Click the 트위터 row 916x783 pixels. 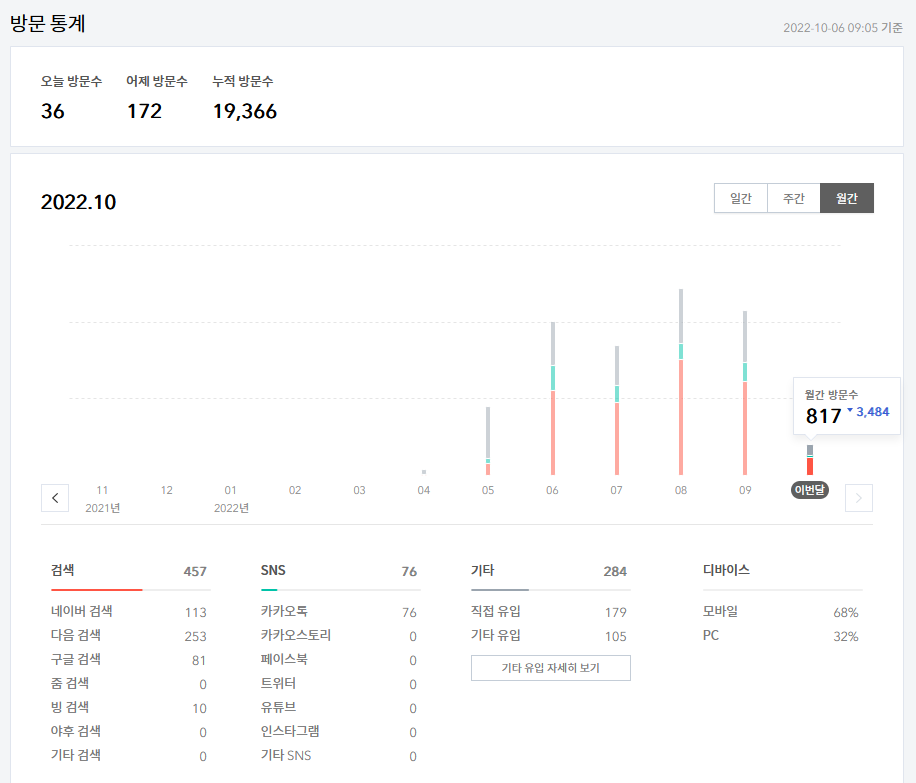(x=339, y=684)
